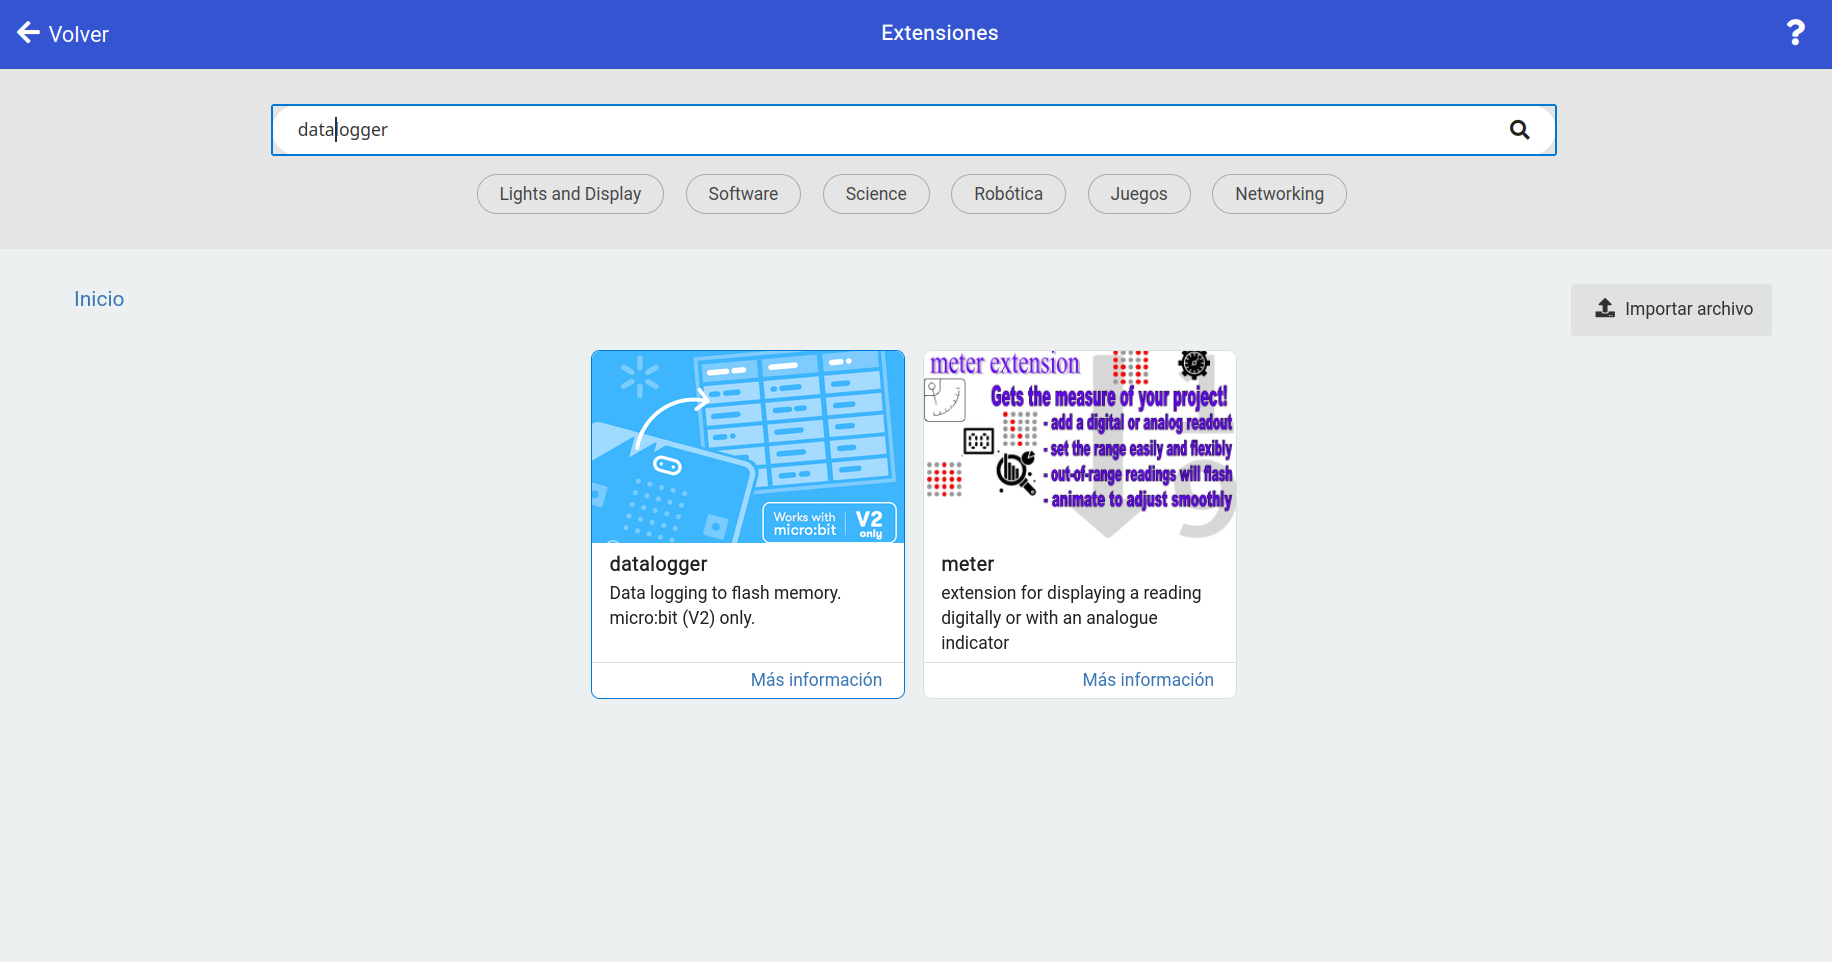The width and height of the screenshot is (1832, 962).
Task: Open Más información for datalogger
Action: (x=816, y=680)
